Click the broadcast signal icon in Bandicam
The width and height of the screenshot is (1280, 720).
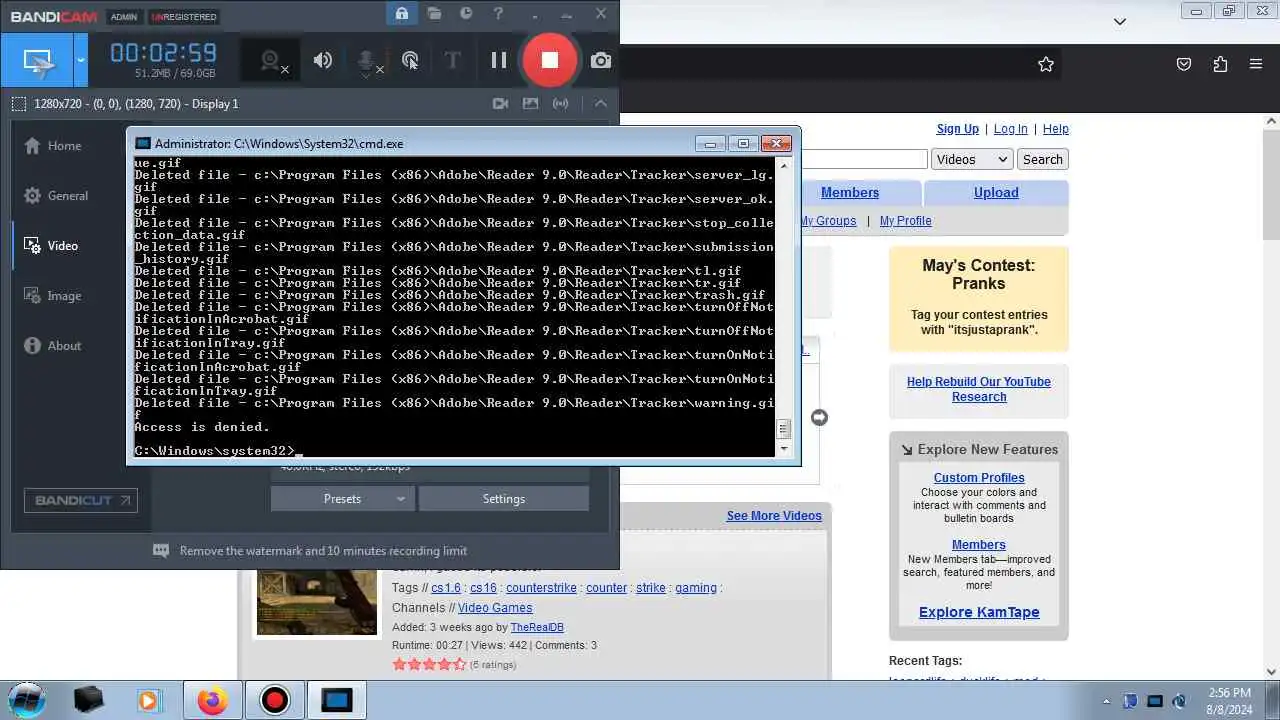pyautogui.click(x=561, y=104)
